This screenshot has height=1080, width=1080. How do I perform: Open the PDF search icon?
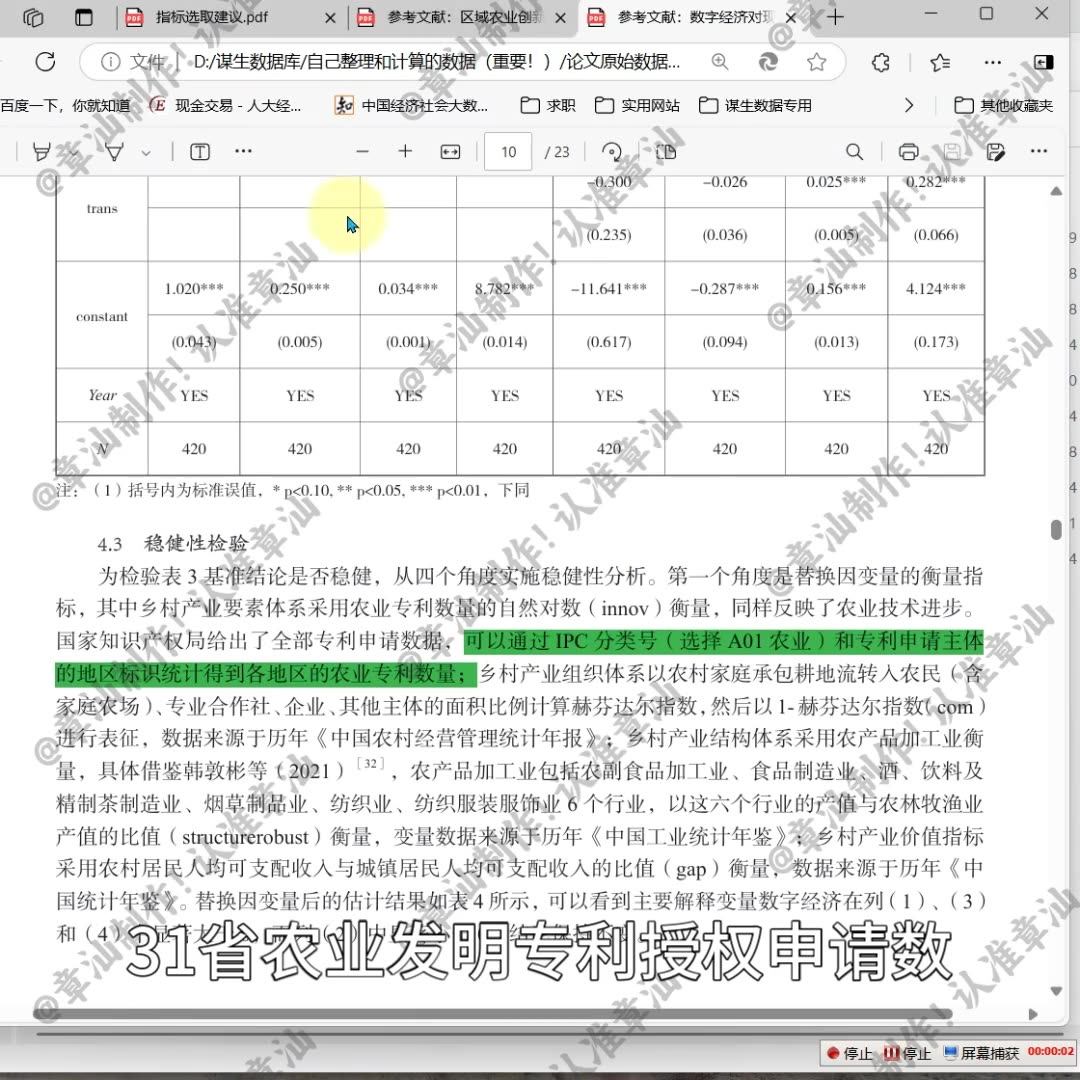click(854, 151)
